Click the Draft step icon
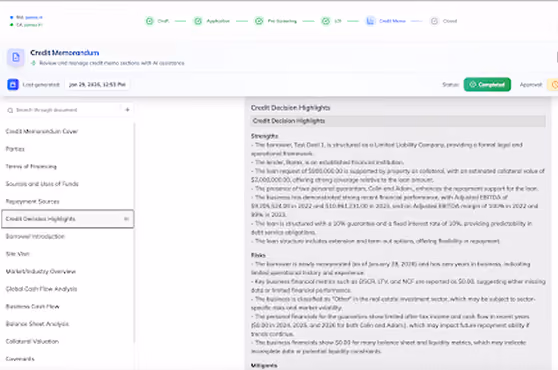558x370 pixels. [149, 21]
